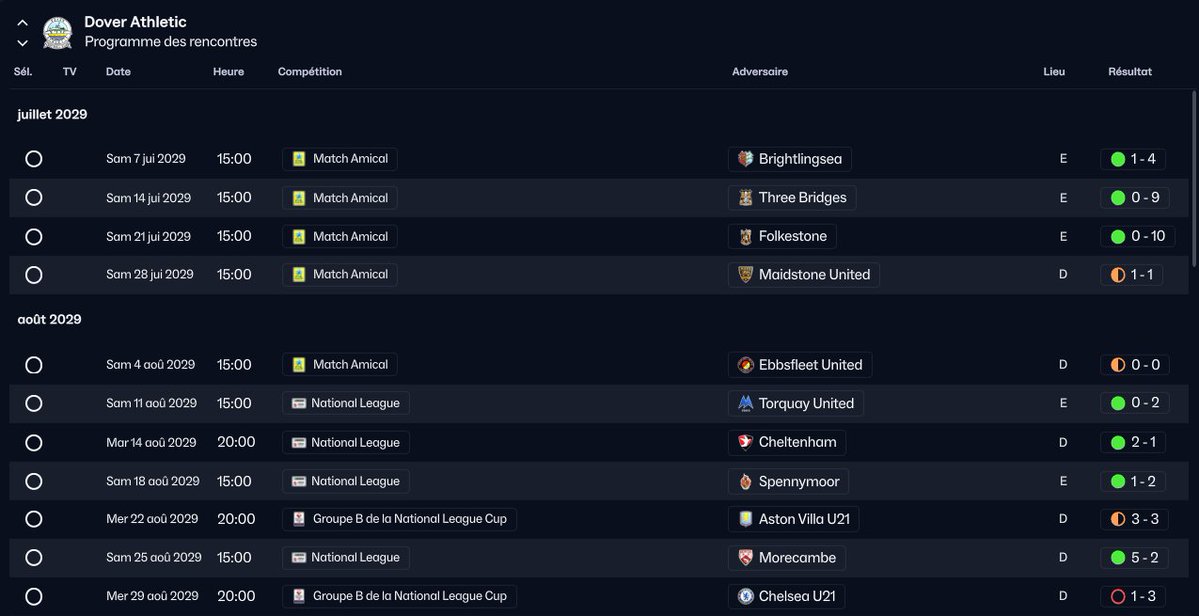Select the Cheltenham match radio button
1199x616 pixels.
34,443
